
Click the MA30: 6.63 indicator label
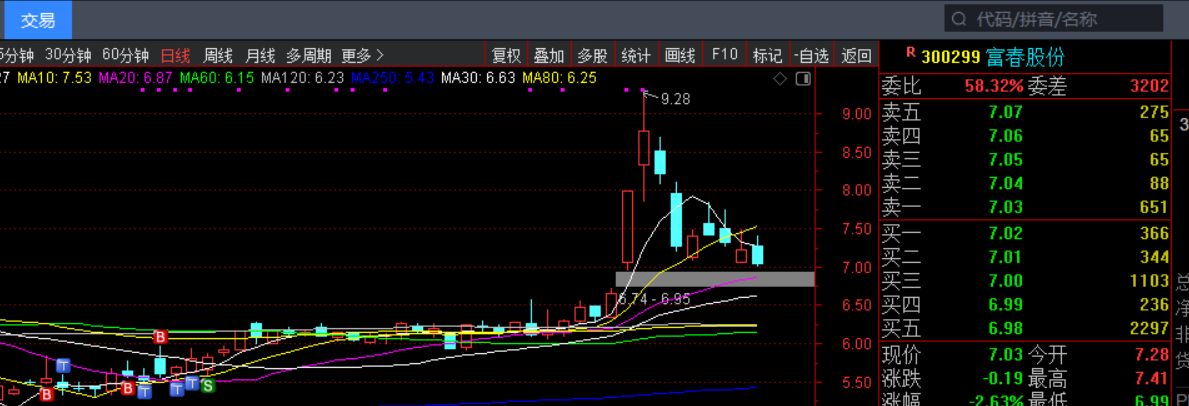click(x=478, y=77)
